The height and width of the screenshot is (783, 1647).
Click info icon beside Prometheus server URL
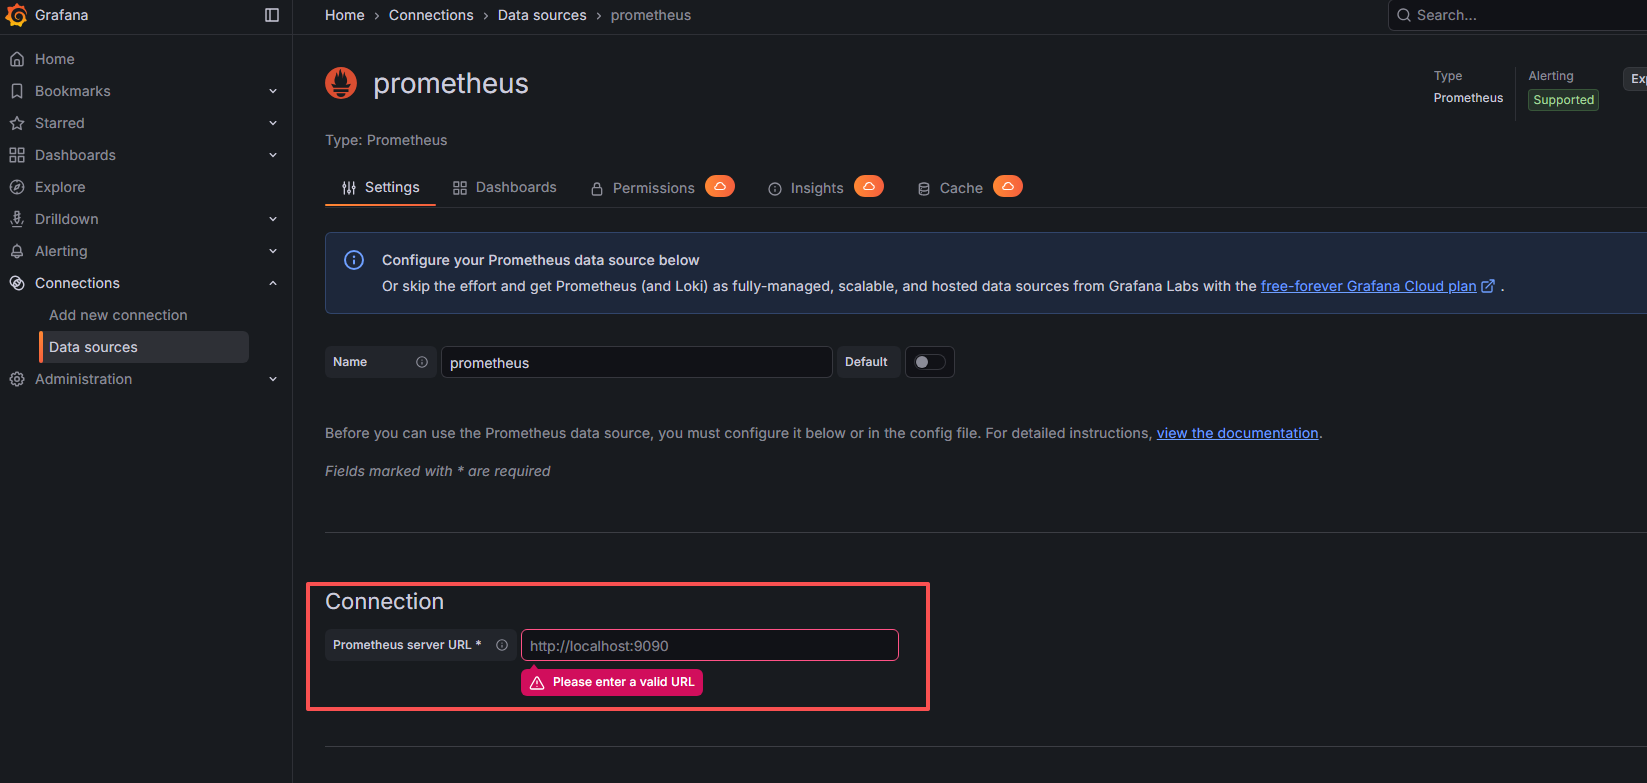click(x=502, y=645)
